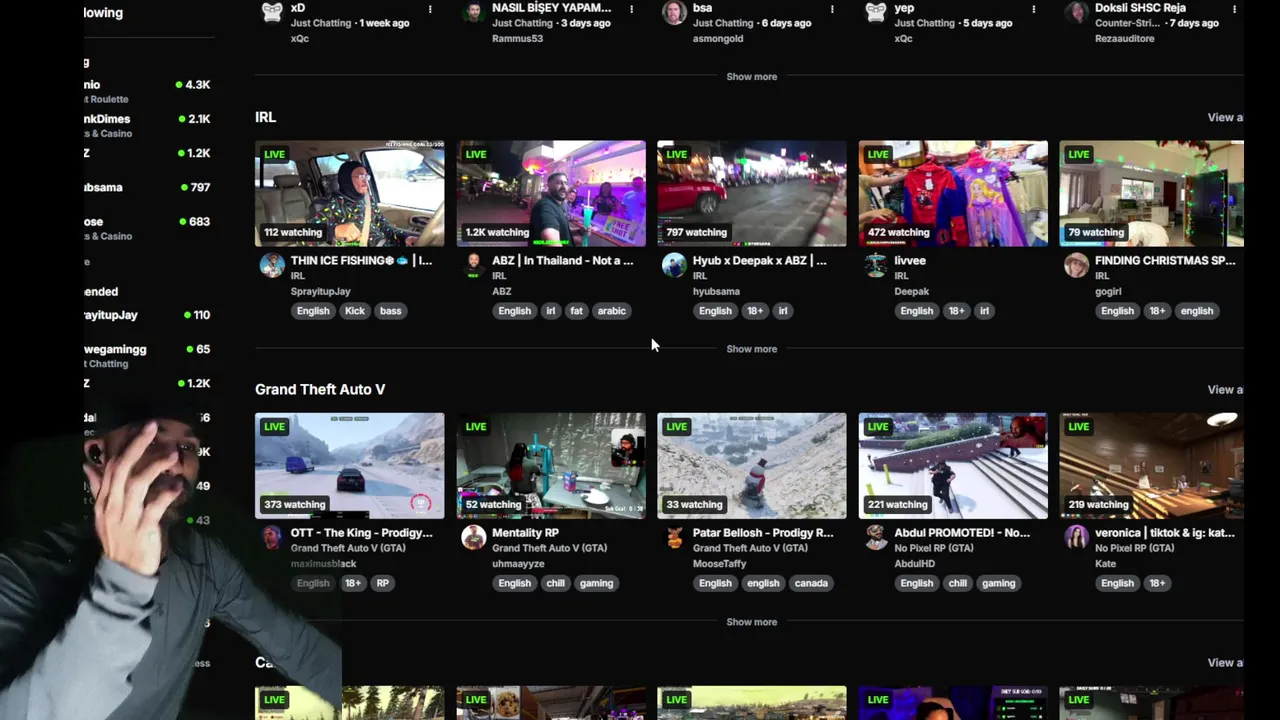Expand Show more below Grand Theft Auto V row
This screenshot has width=1280, height=720.
click(x=751, y=622)
